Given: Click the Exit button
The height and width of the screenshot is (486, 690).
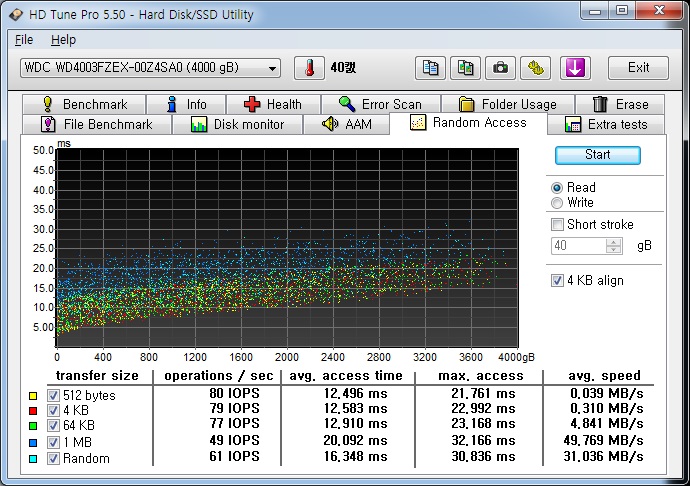Looking at the screenshot, I should 638,68.
